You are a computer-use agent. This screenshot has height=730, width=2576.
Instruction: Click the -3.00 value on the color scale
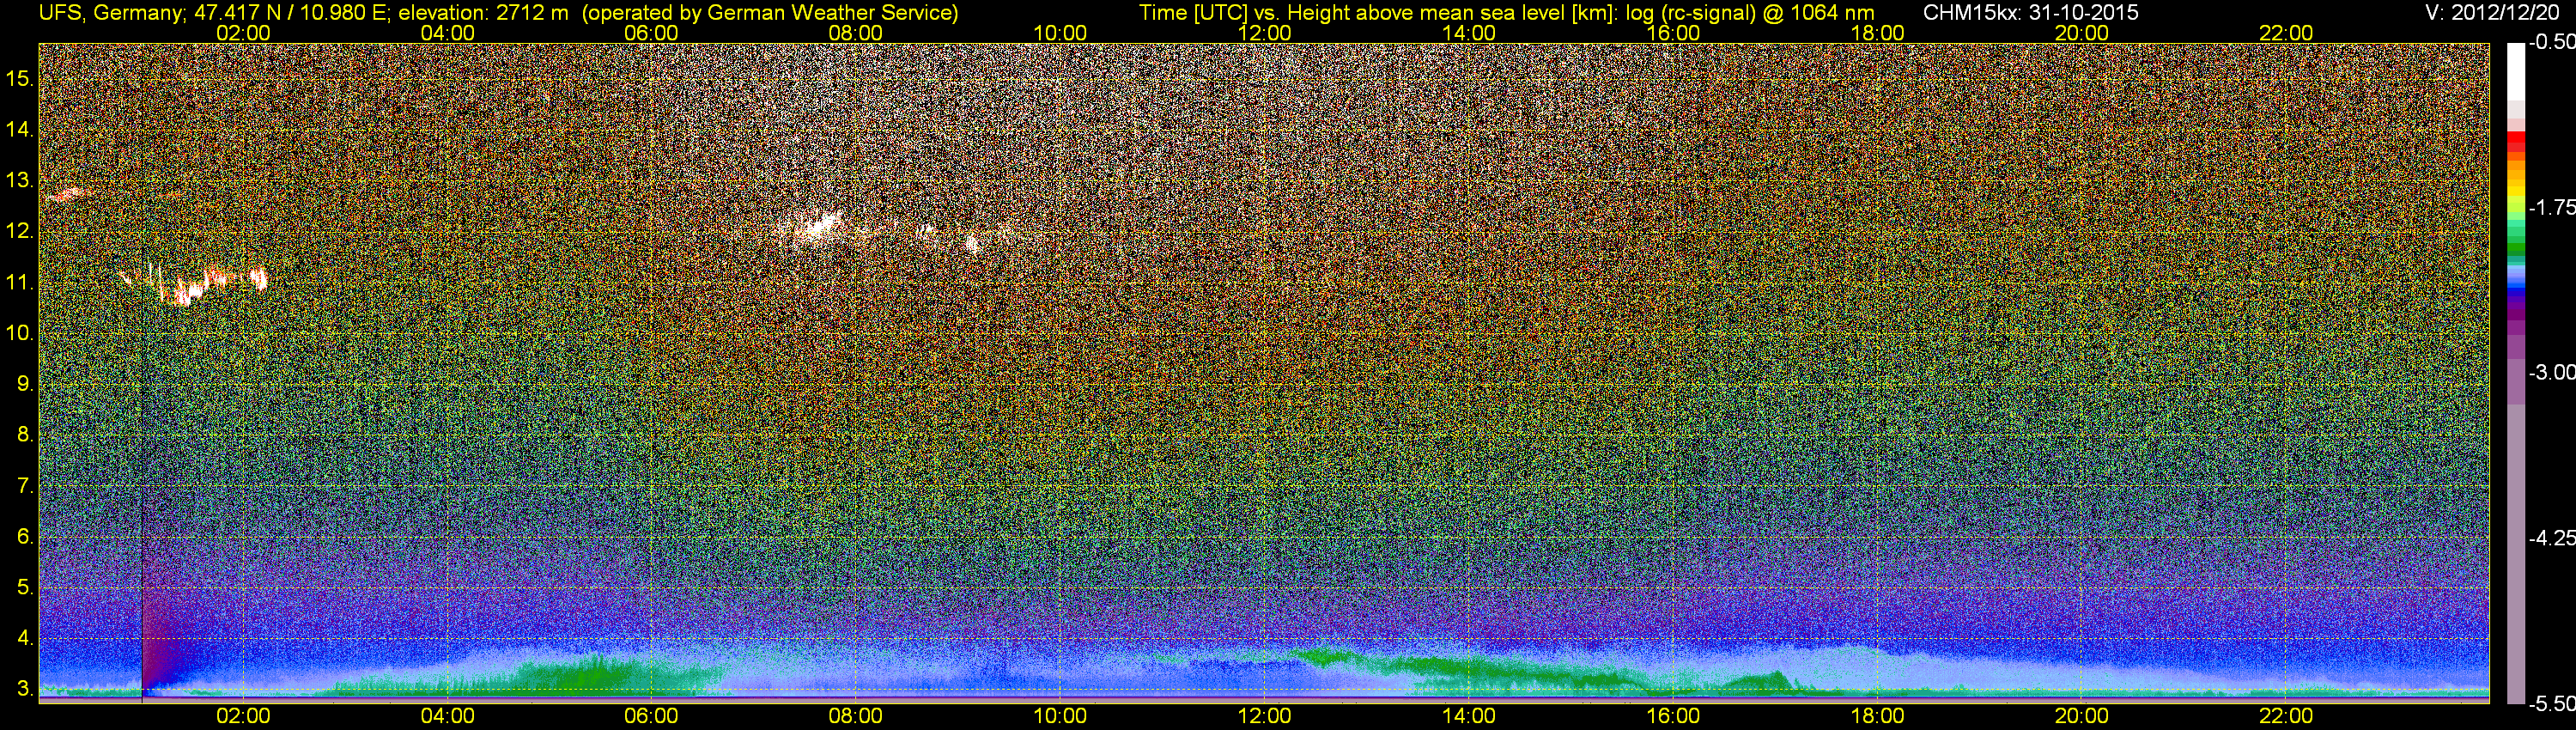[x=2552, y=372]
